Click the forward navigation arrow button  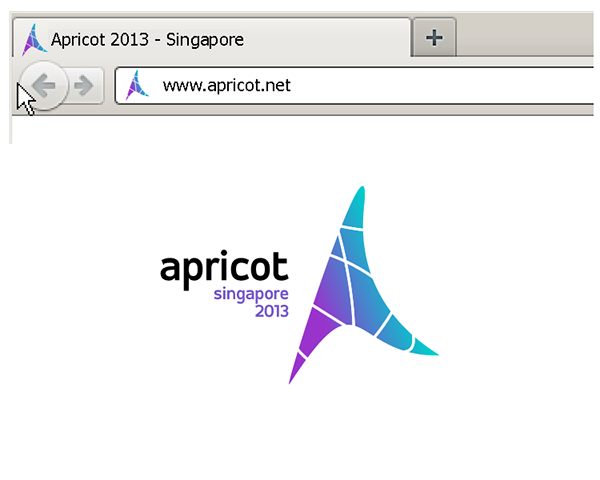[x=85, y=85]
